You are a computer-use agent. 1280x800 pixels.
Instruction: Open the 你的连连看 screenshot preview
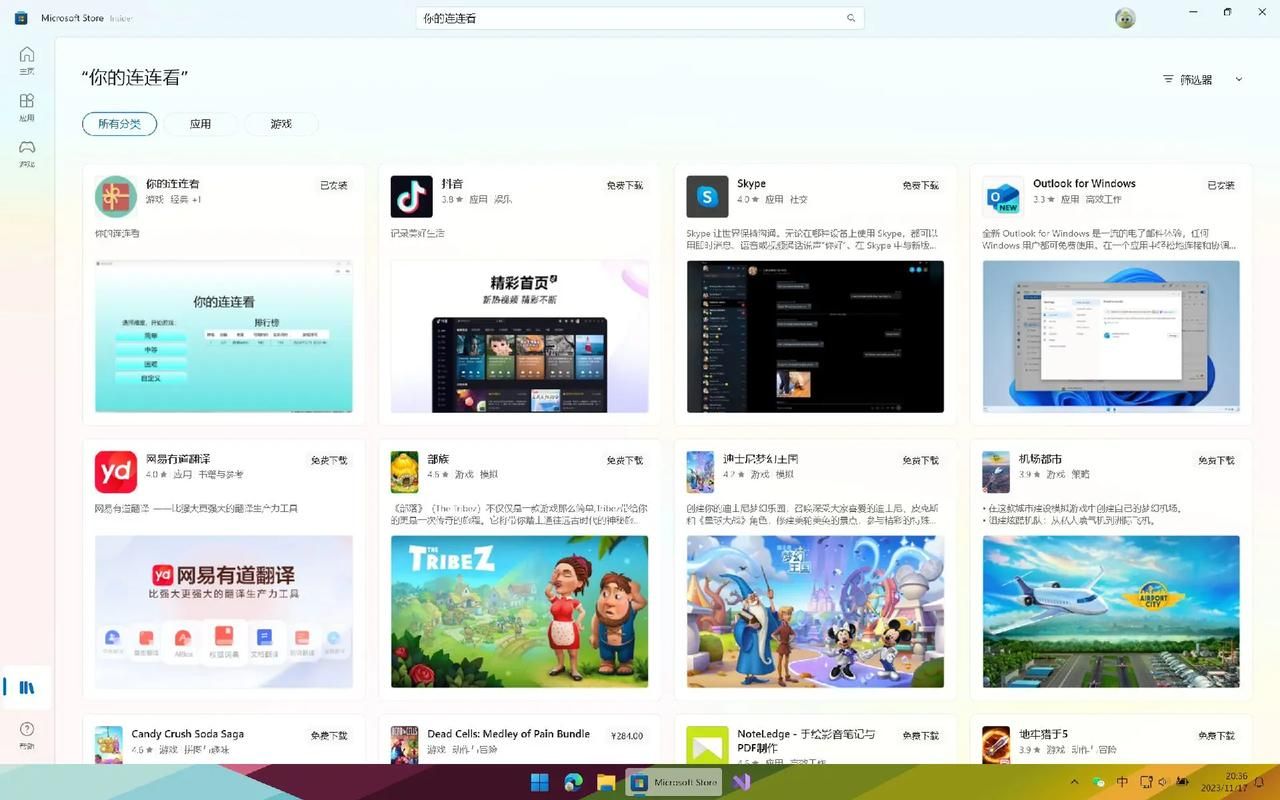pos(224,337)
